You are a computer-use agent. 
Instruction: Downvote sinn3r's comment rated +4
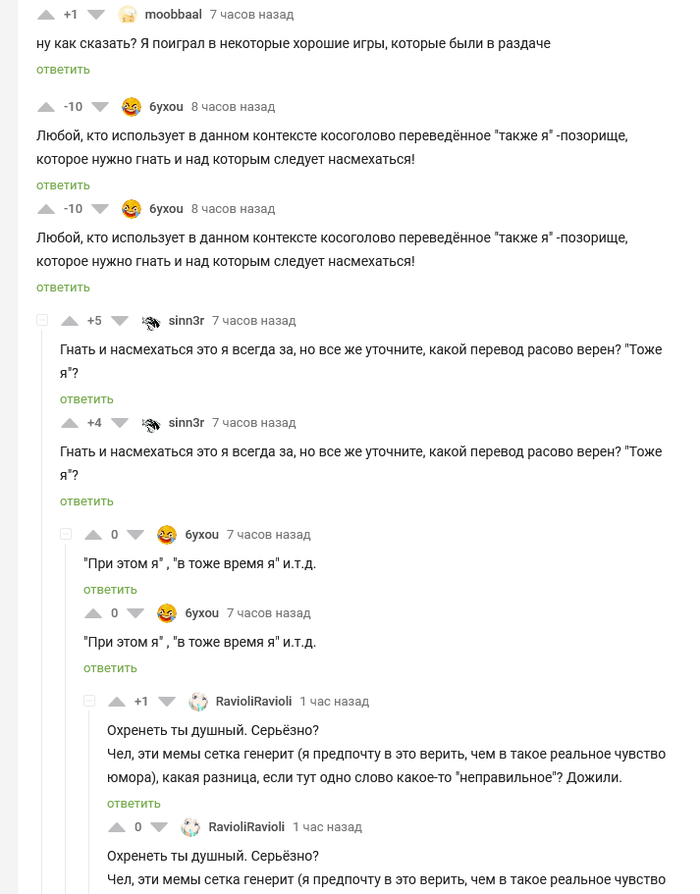click(119, 423)
